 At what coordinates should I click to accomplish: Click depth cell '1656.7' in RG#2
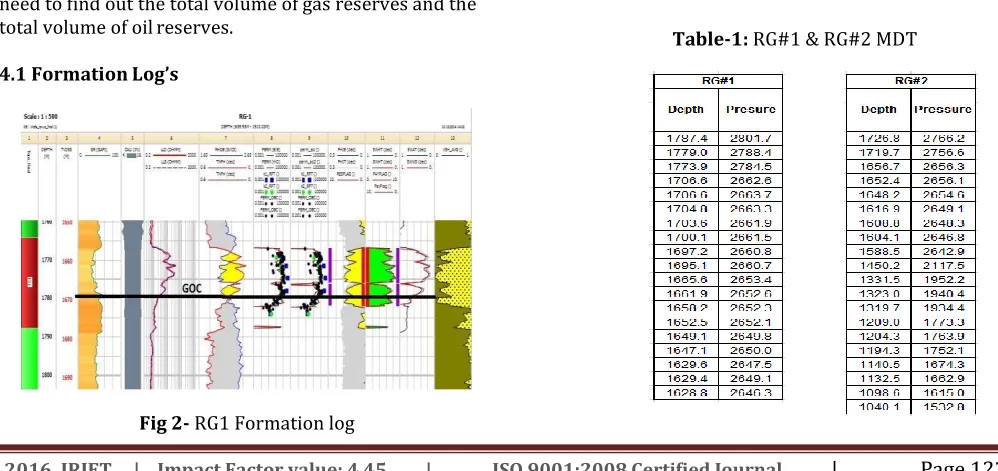[x=879, y=166]
